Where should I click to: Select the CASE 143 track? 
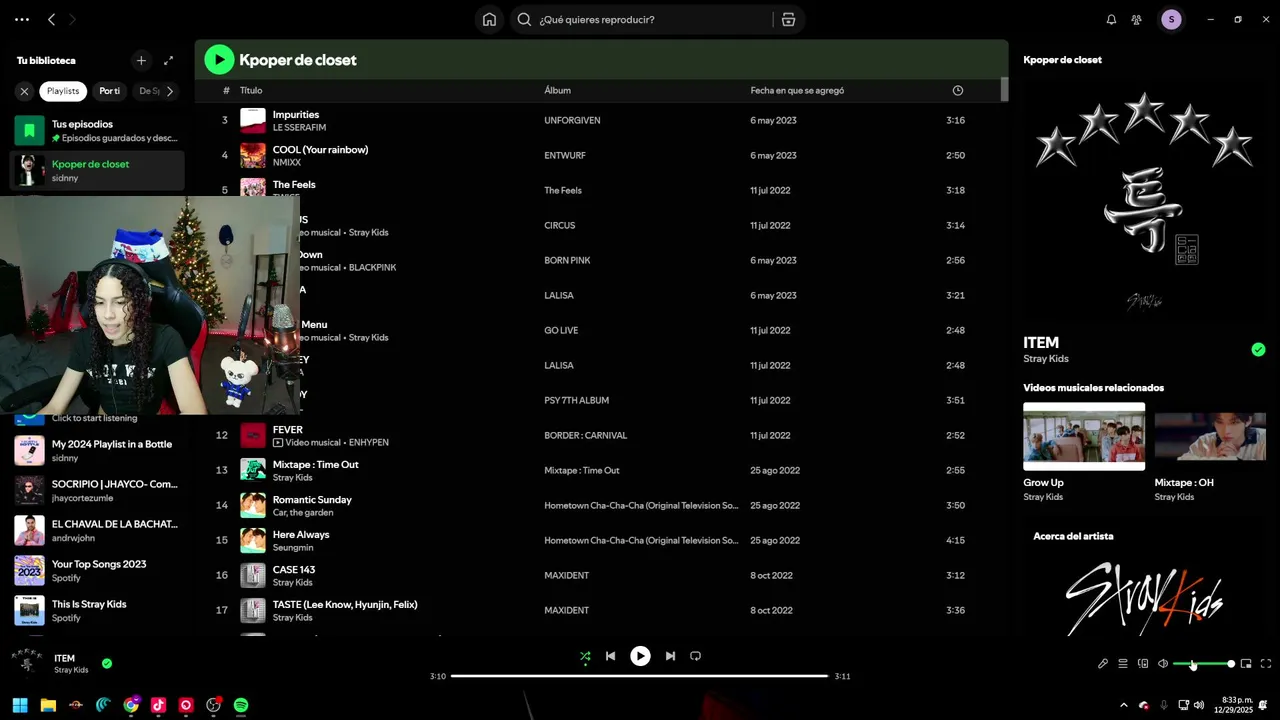pyautogui.click(x=600, y=575)
